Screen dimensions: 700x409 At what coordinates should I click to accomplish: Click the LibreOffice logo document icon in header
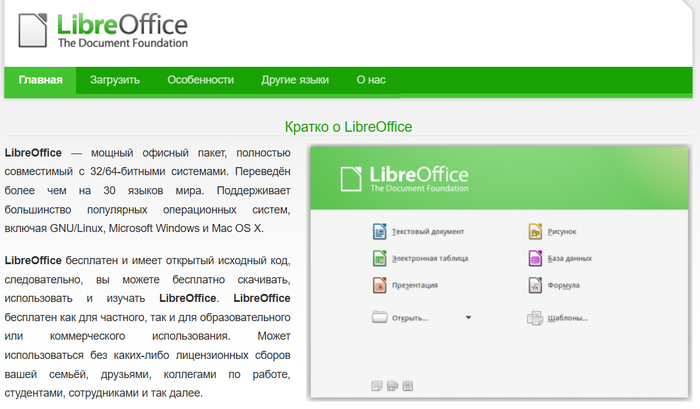[33, 30]
